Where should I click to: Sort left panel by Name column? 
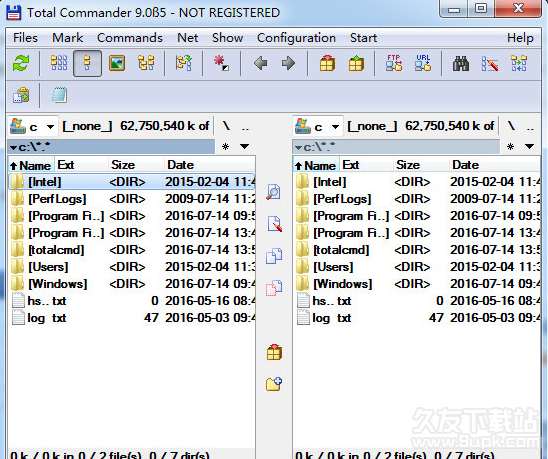click(31, 165)
